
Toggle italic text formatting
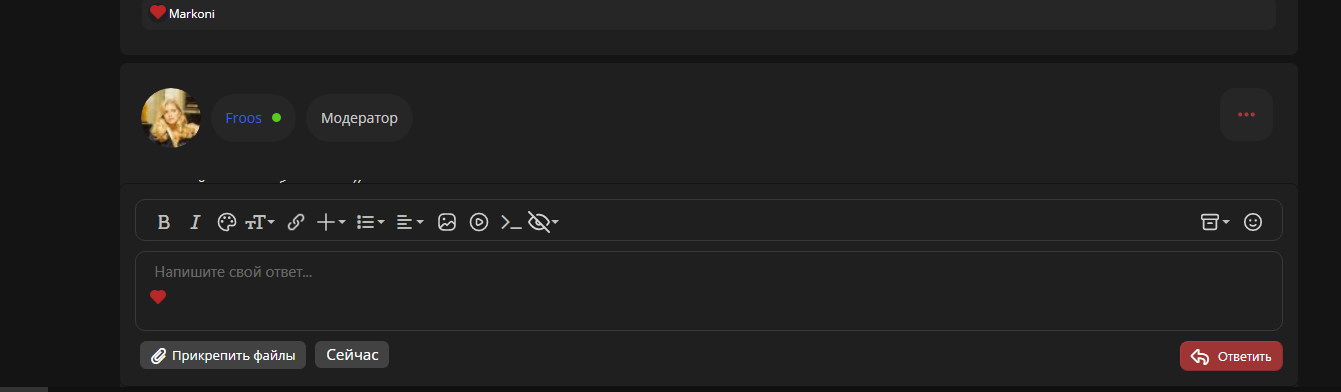tap(196, 222)
